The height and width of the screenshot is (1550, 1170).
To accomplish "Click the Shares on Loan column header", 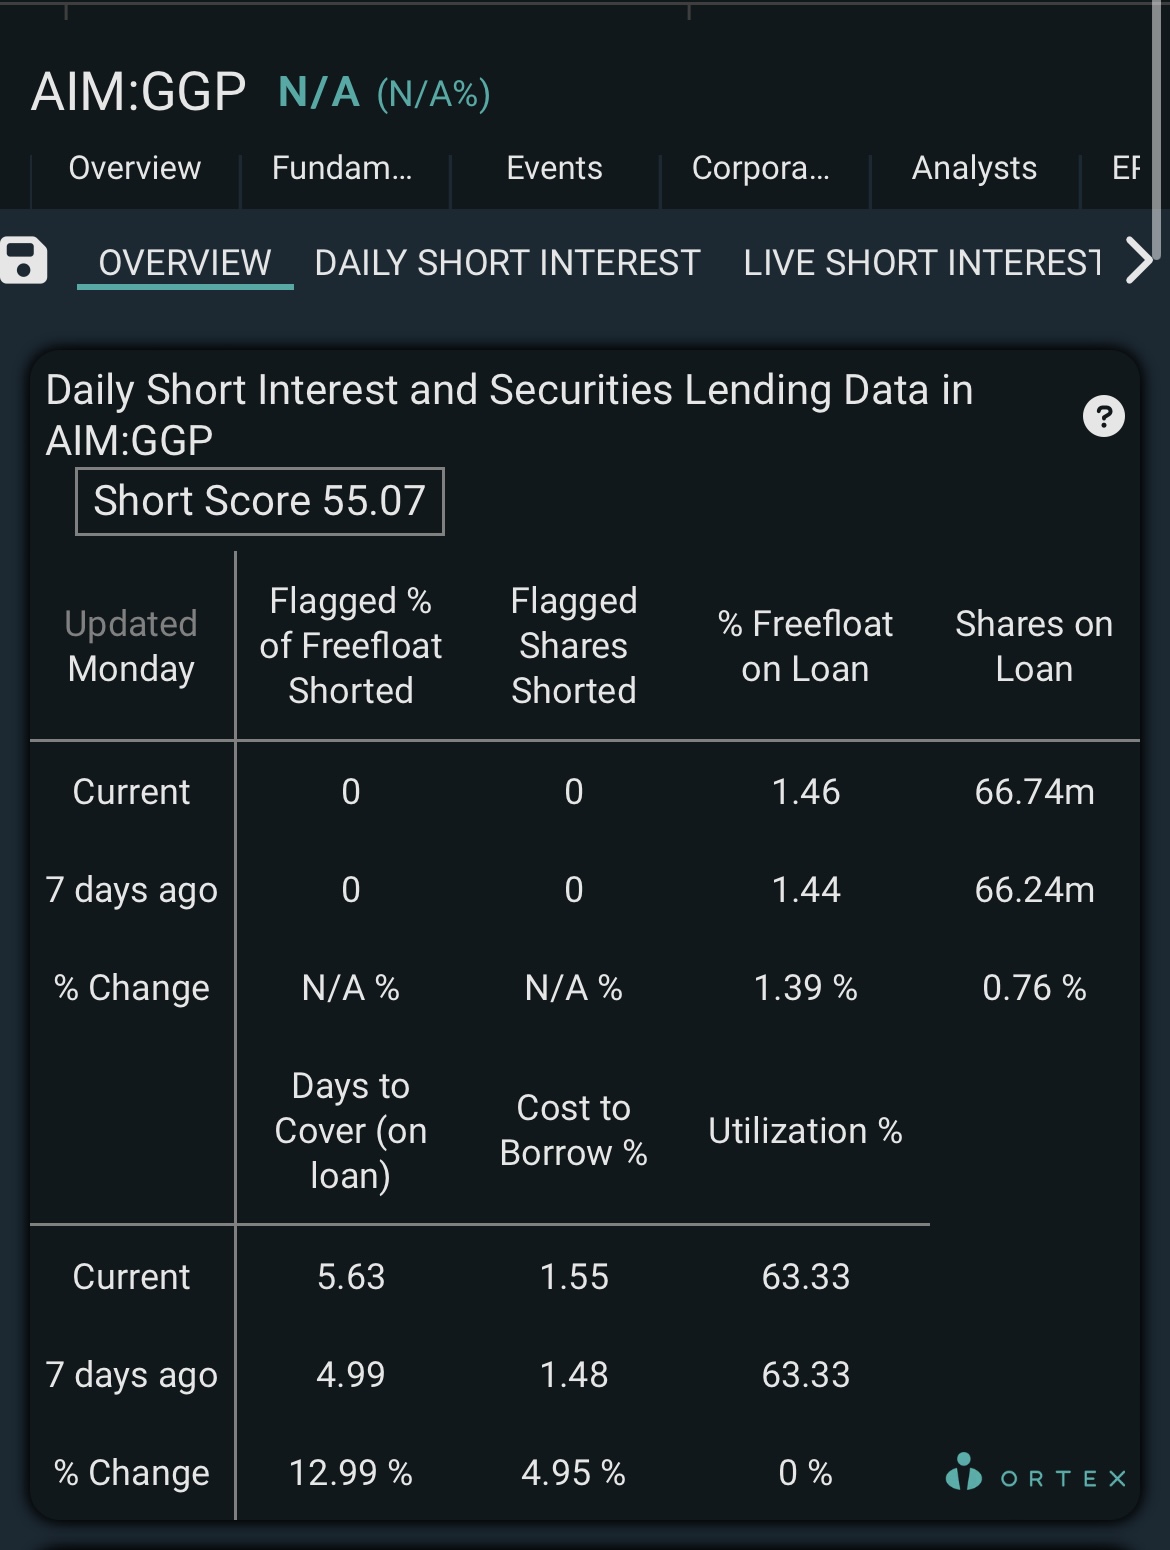I will pyautogui.click(x=1034, y=646).
